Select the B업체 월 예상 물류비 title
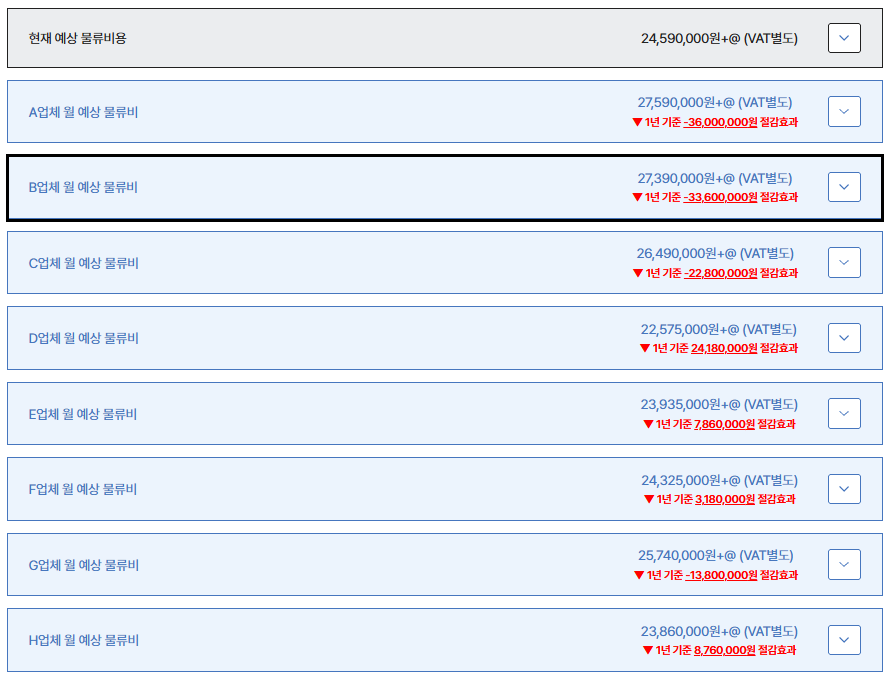The width and height of the screenshot is (890, 679). coord(83,187)
